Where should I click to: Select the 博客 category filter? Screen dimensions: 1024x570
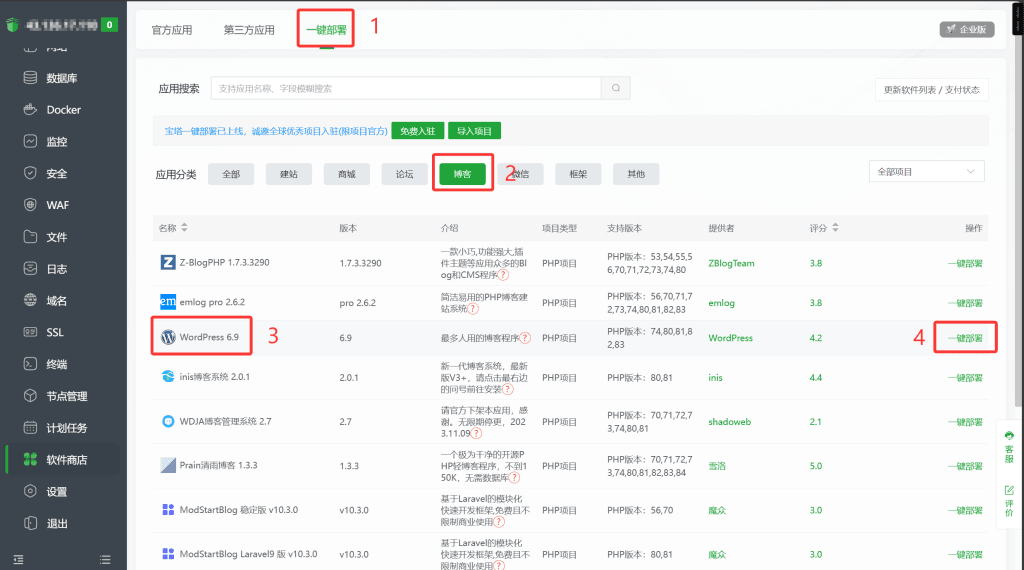click(x=462, y=174)
